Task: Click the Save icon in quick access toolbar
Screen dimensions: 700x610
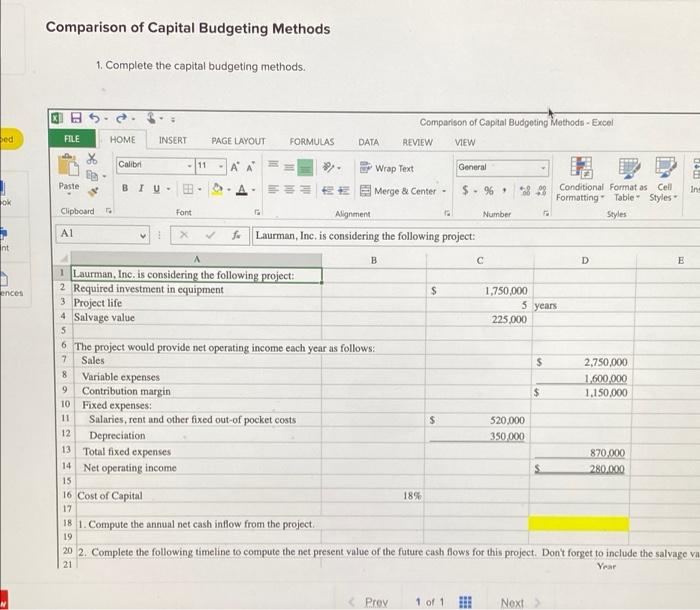Action: 76,118
